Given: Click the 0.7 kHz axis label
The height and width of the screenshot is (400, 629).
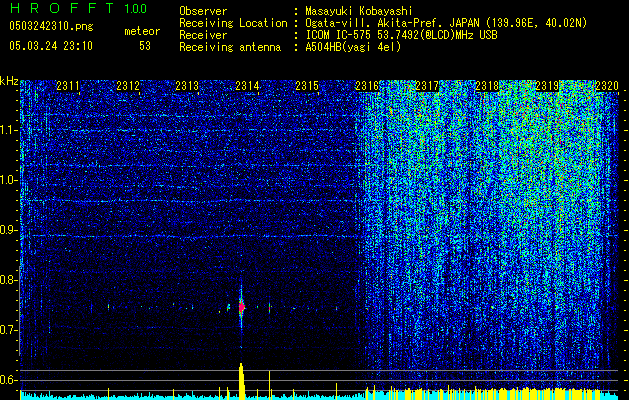Looking at the screenshot, I should click(x=9, y=330).
